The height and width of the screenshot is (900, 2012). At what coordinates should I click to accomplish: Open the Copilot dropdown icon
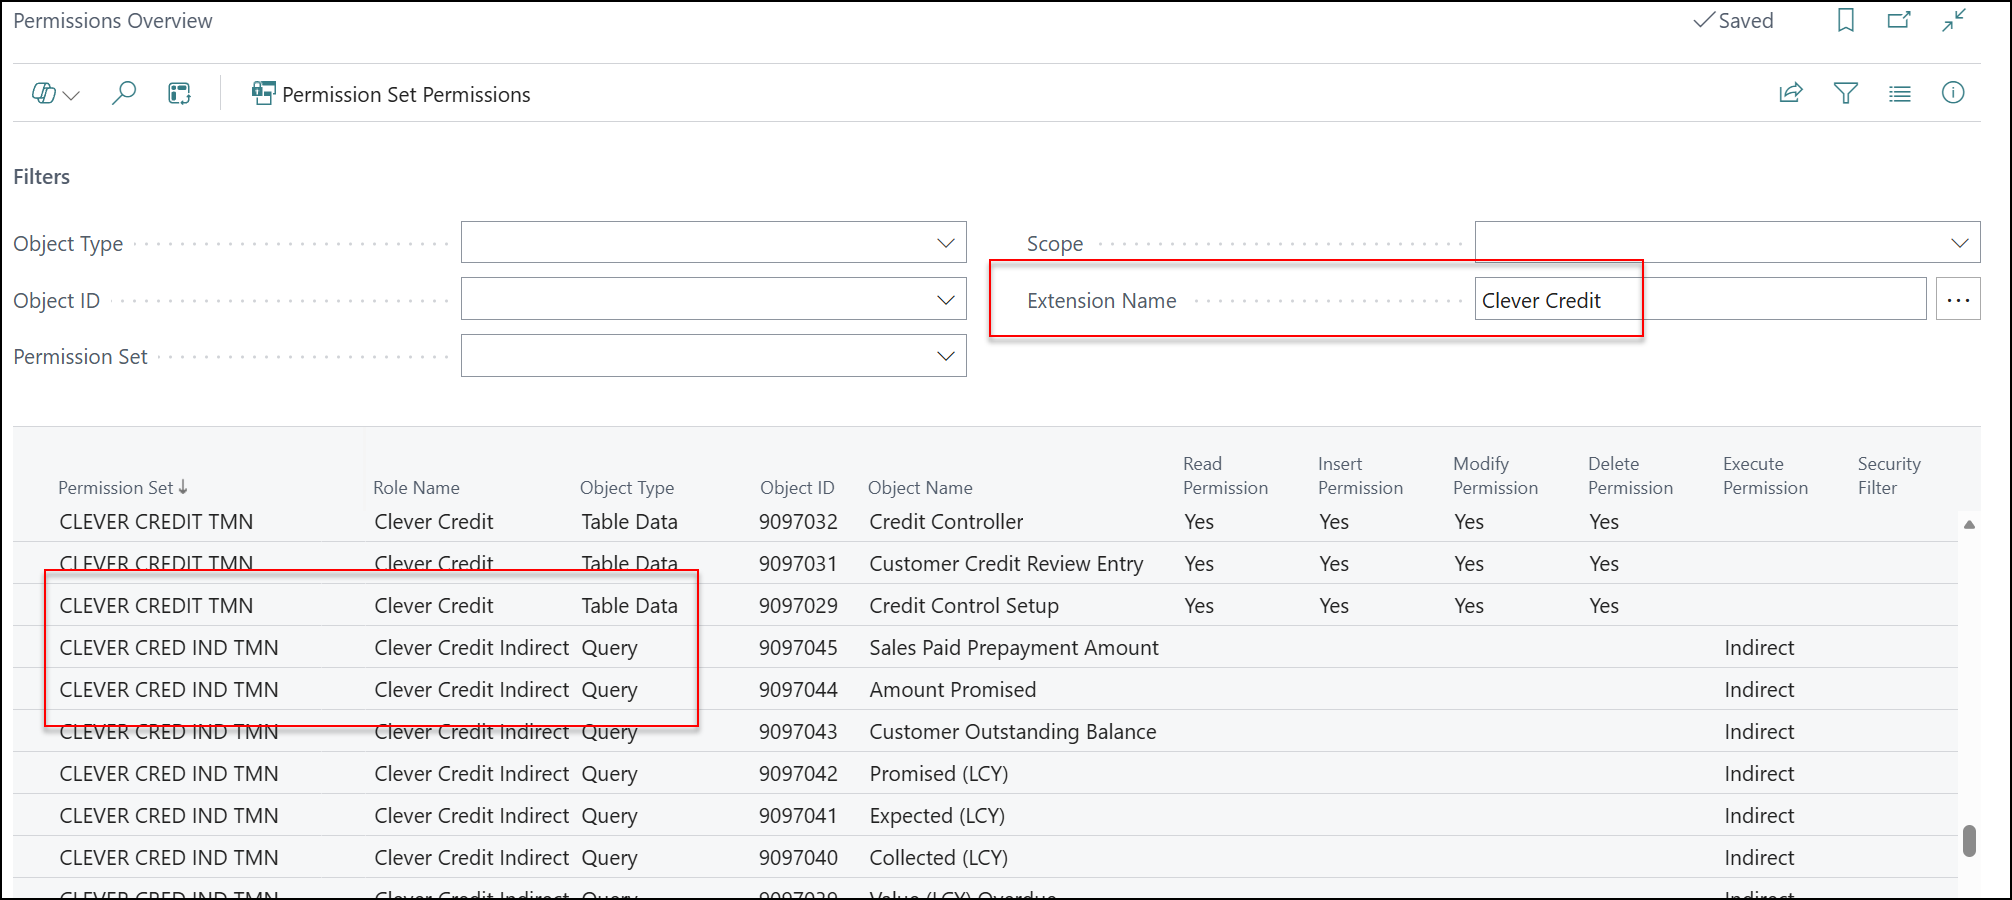pyautogui.click(x=55, y=94)
